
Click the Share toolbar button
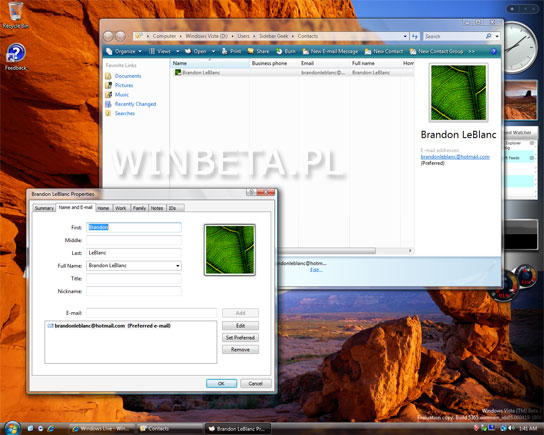[258, 51]
